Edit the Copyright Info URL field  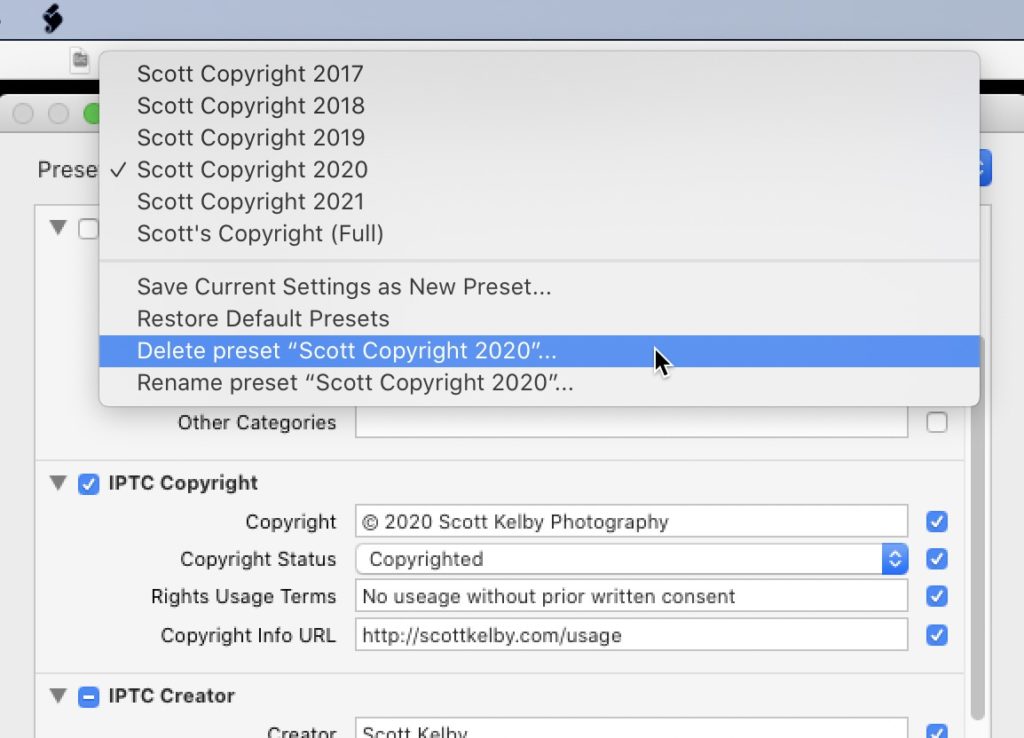coord(632,635)
